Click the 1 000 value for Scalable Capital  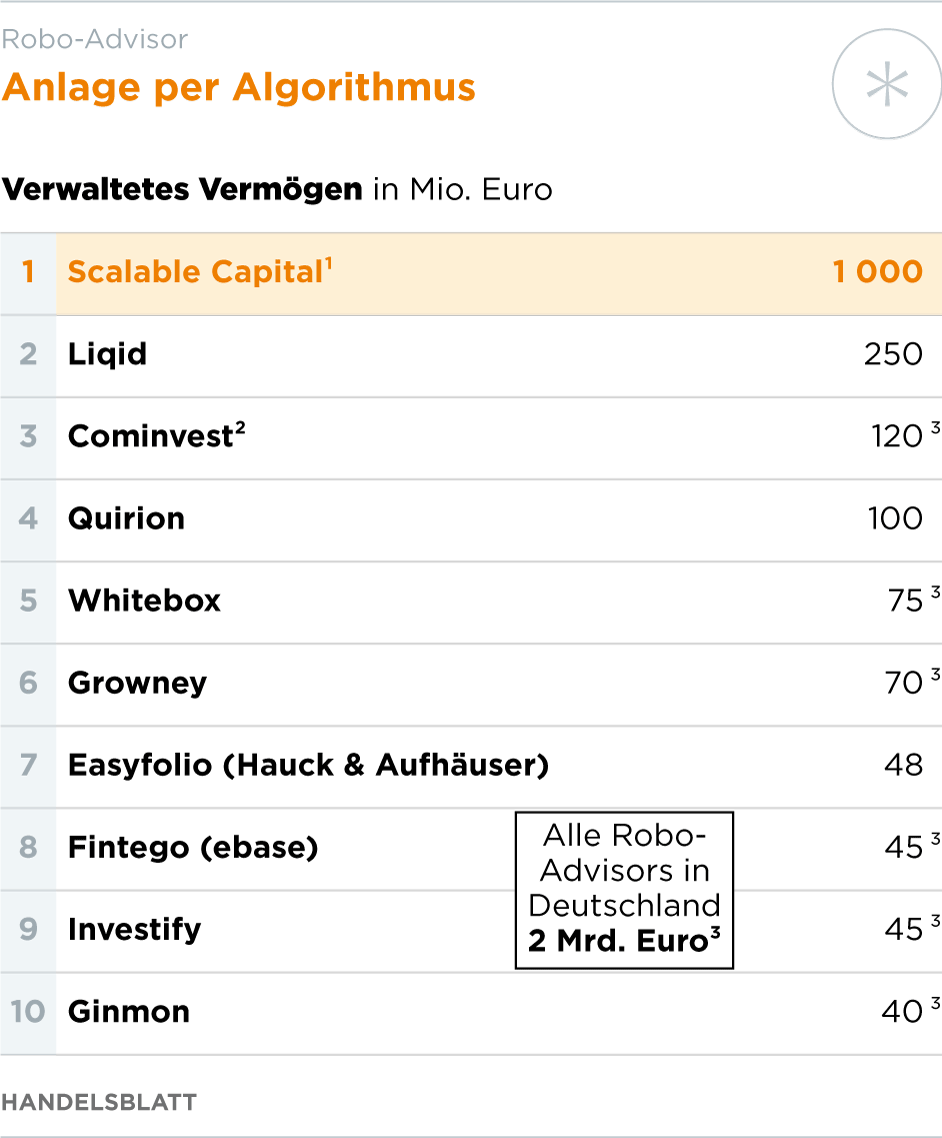877,272
